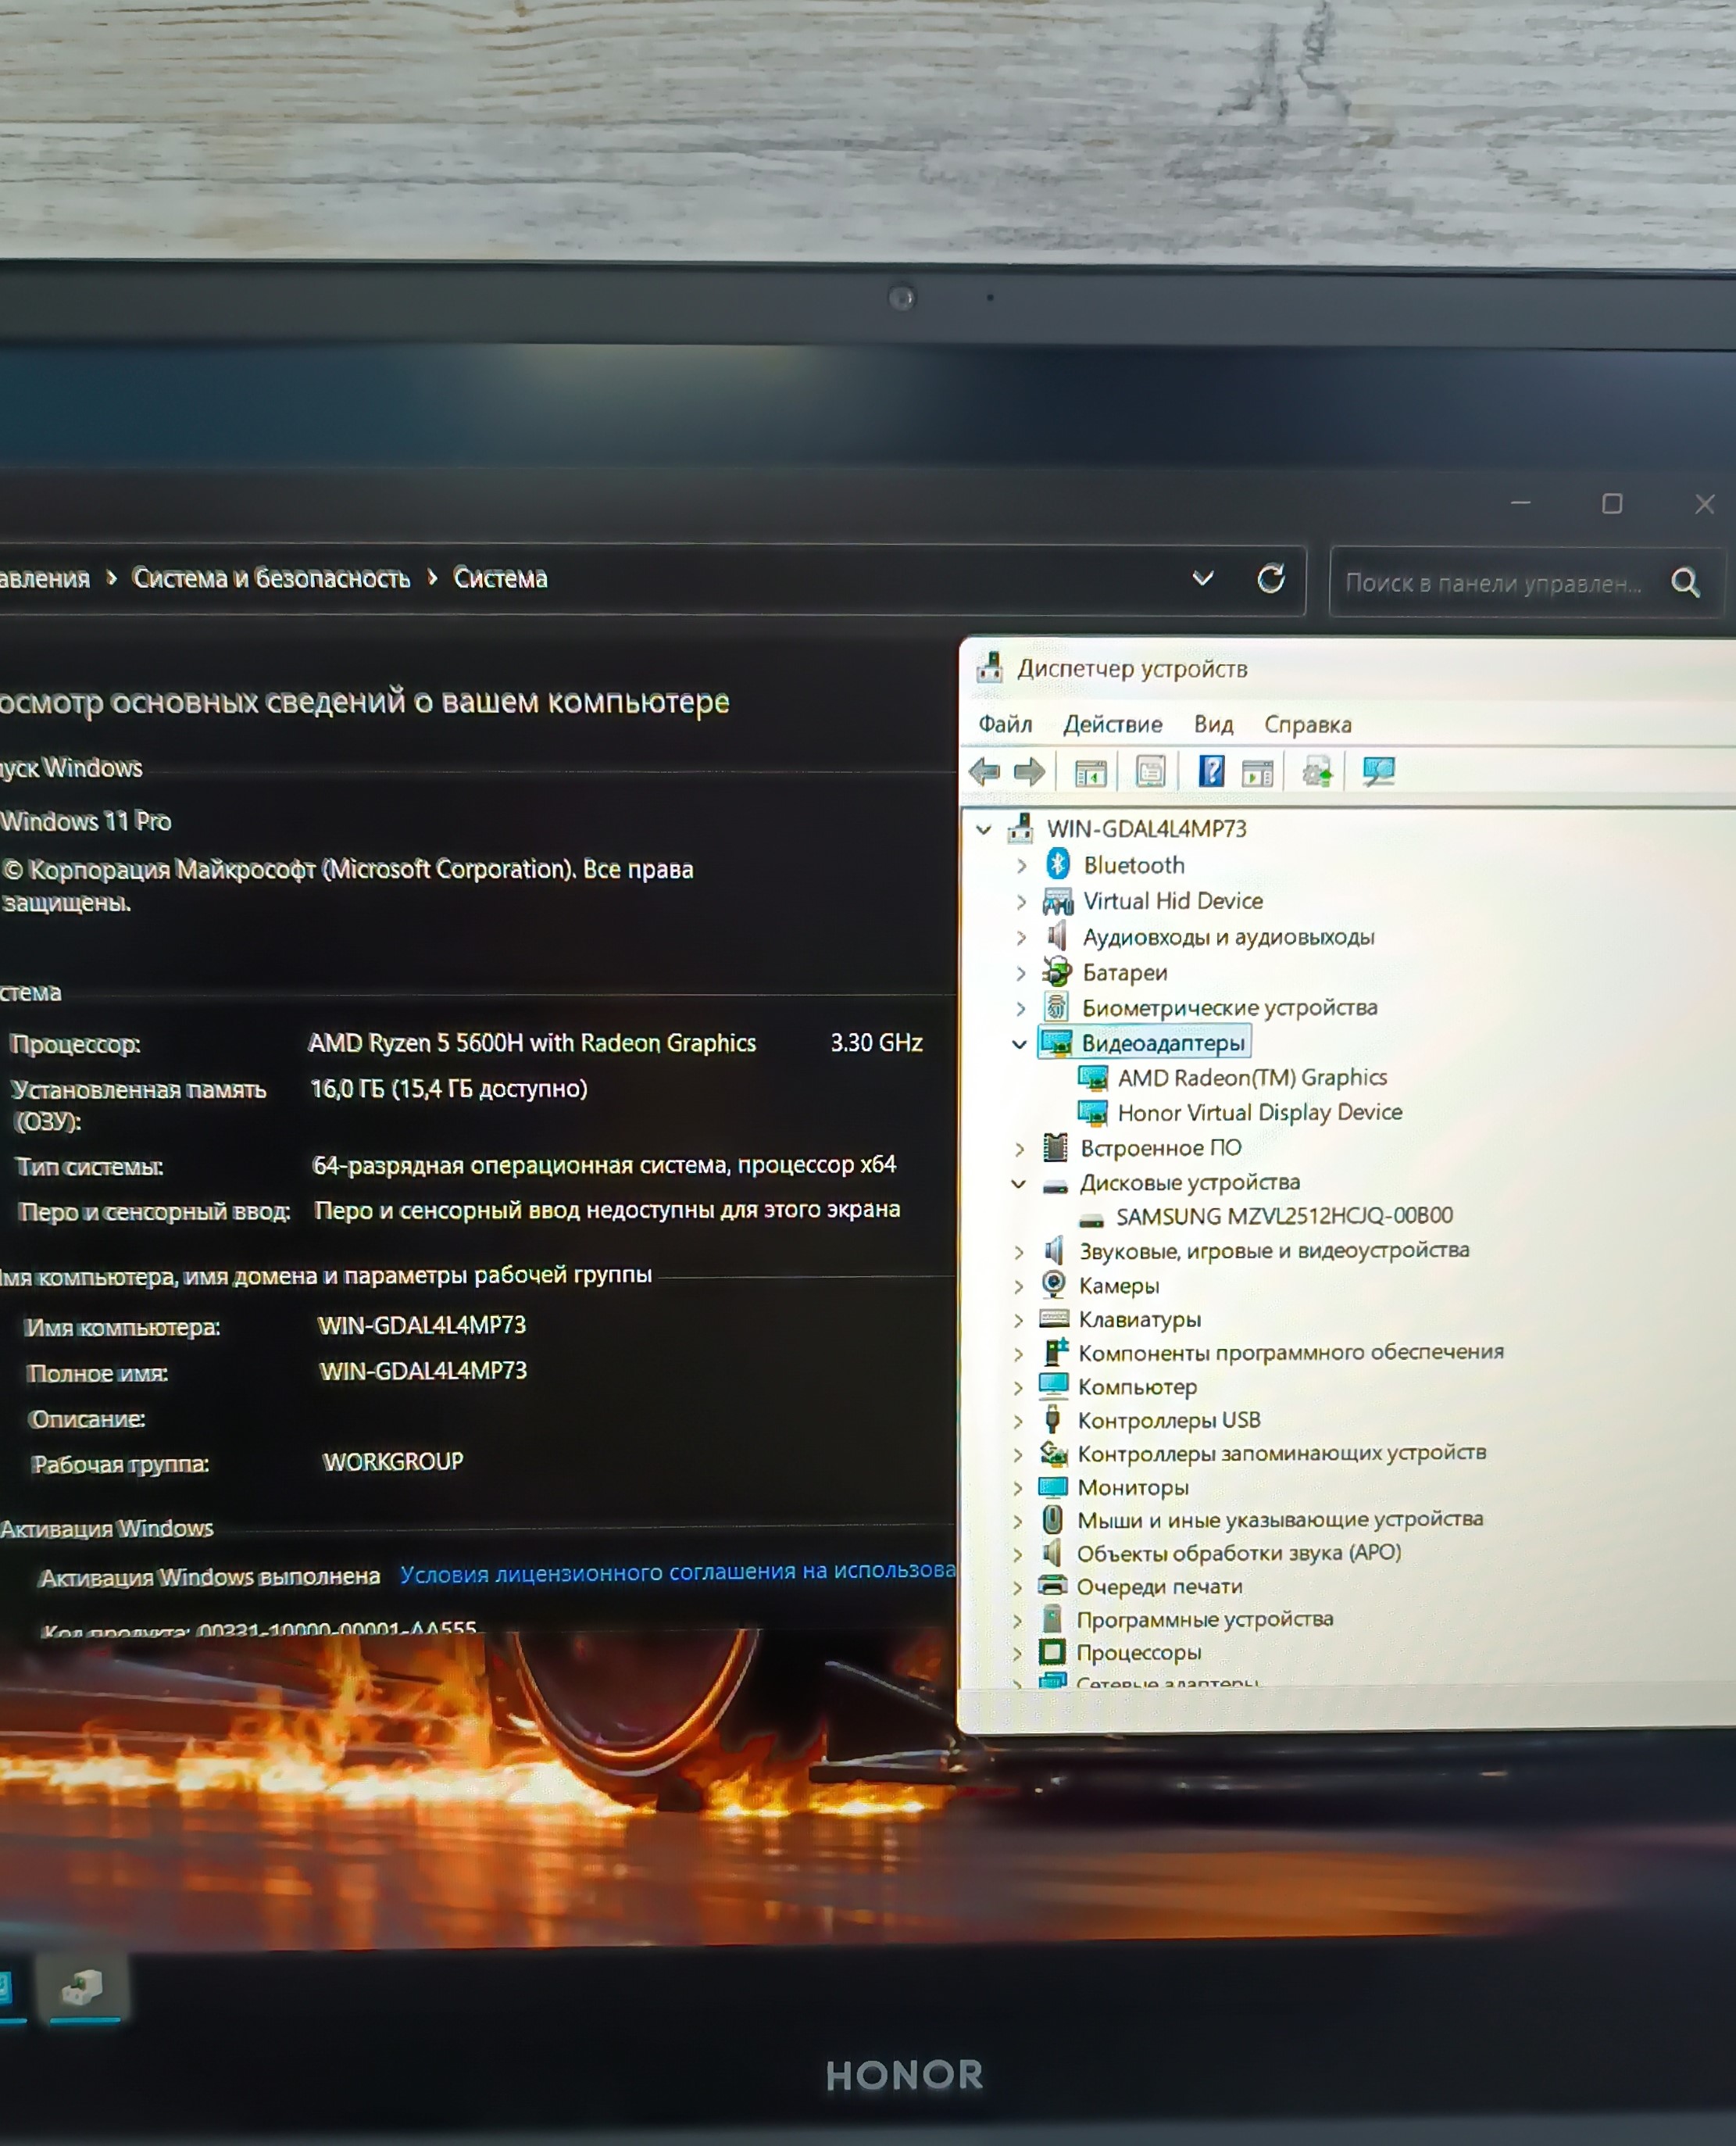Go to Система и безопасность breadcrumb
The width and height of the screenshot is (1736, 2146).
271,578
